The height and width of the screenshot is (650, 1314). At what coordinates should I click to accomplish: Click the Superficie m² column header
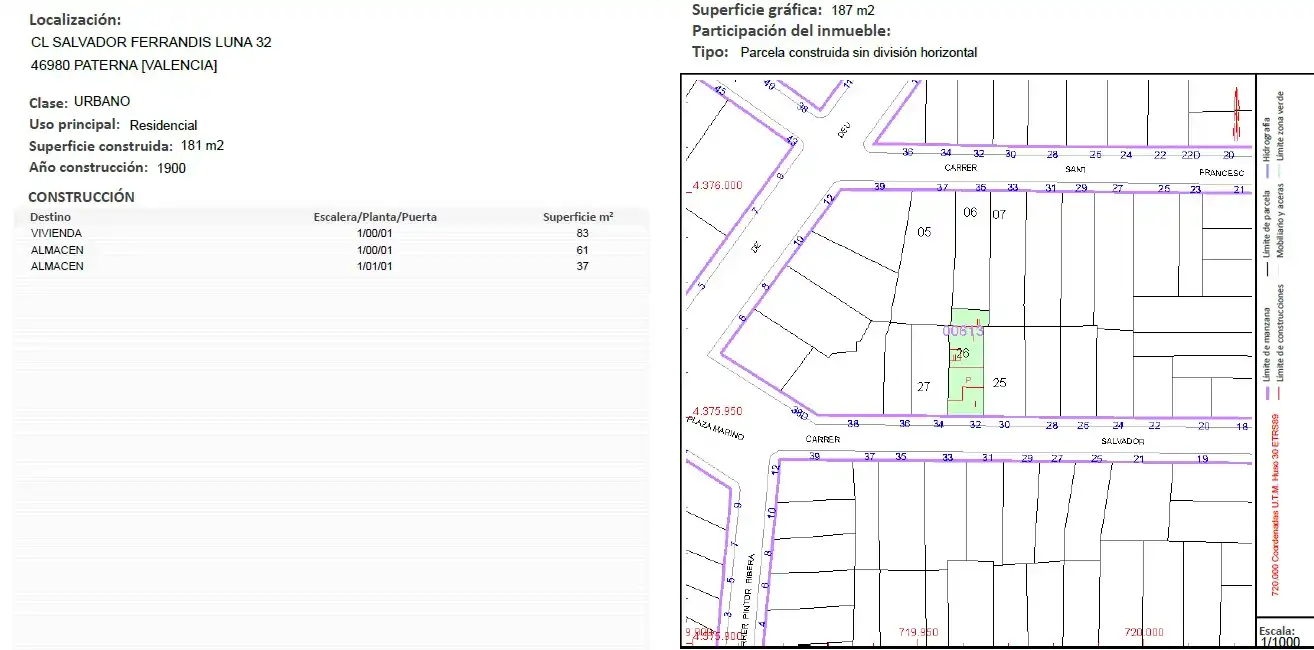point(578,216)
